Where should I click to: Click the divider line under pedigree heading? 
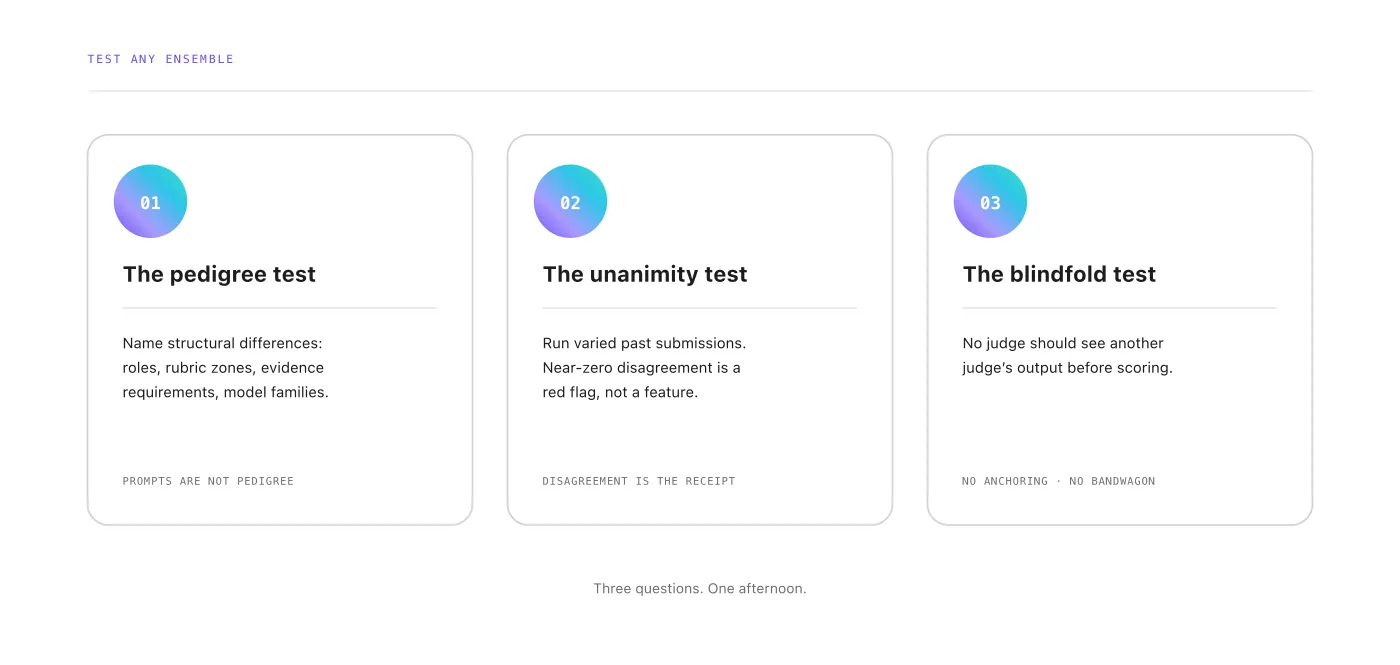click(x=280, y=308)
